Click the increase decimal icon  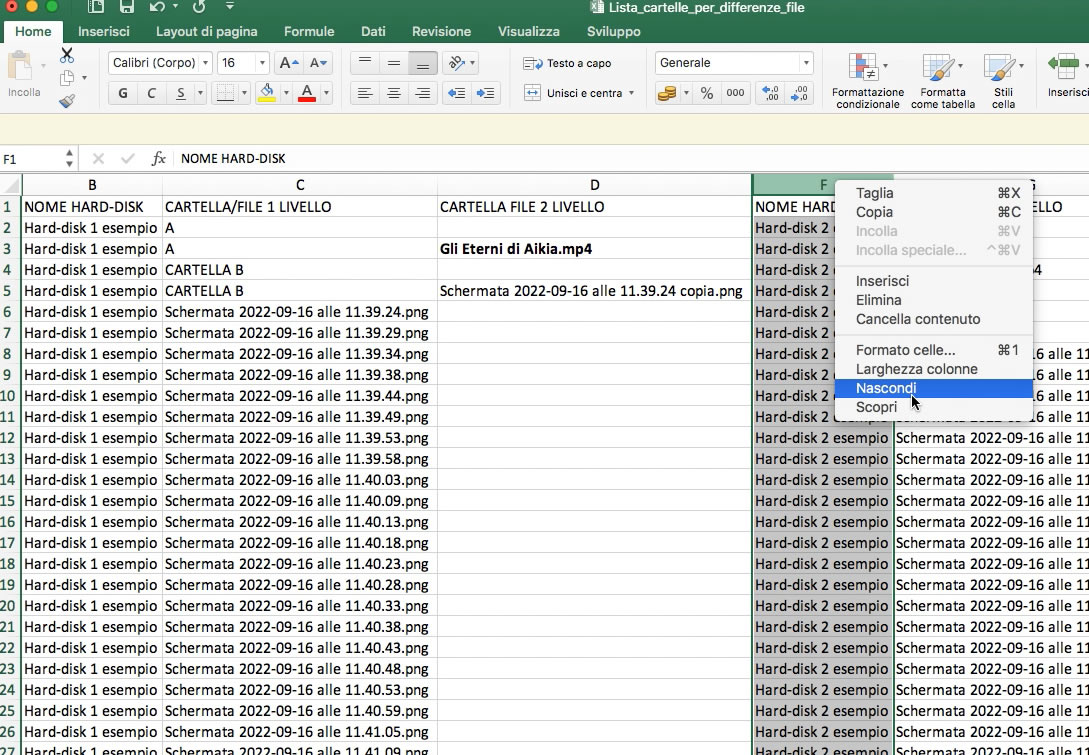point(770,93)
